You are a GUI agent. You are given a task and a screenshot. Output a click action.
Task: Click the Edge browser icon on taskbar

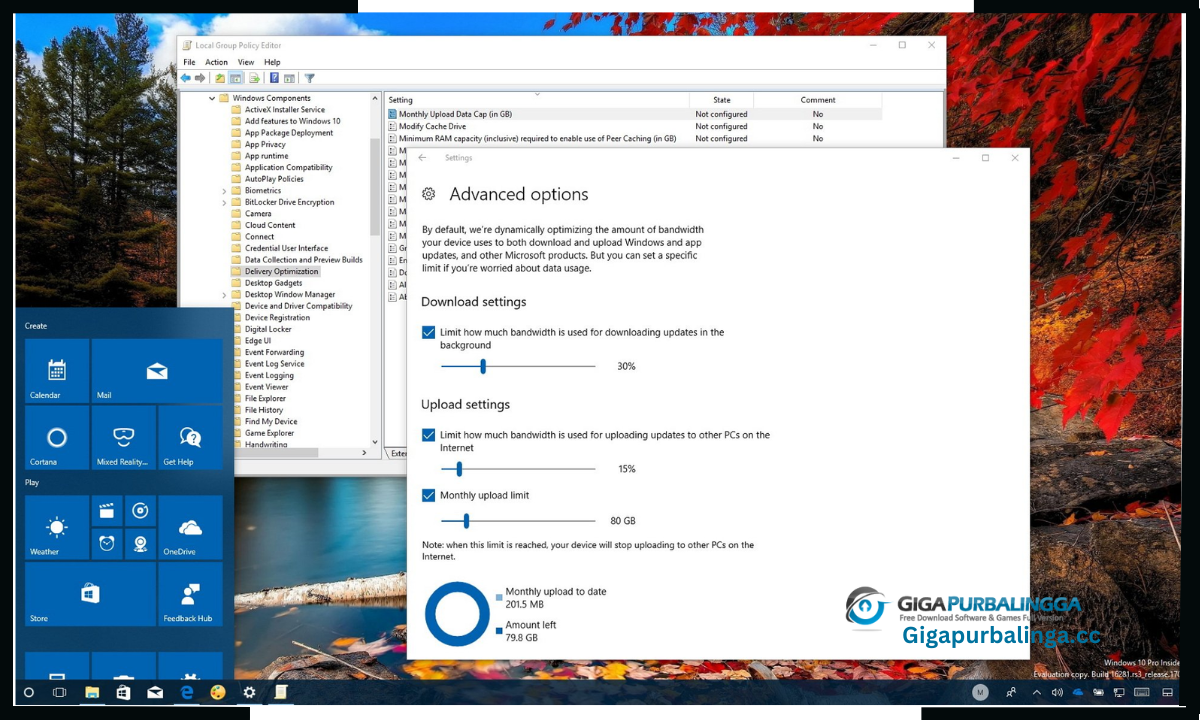pyautogui.click(x=186, y=692)
